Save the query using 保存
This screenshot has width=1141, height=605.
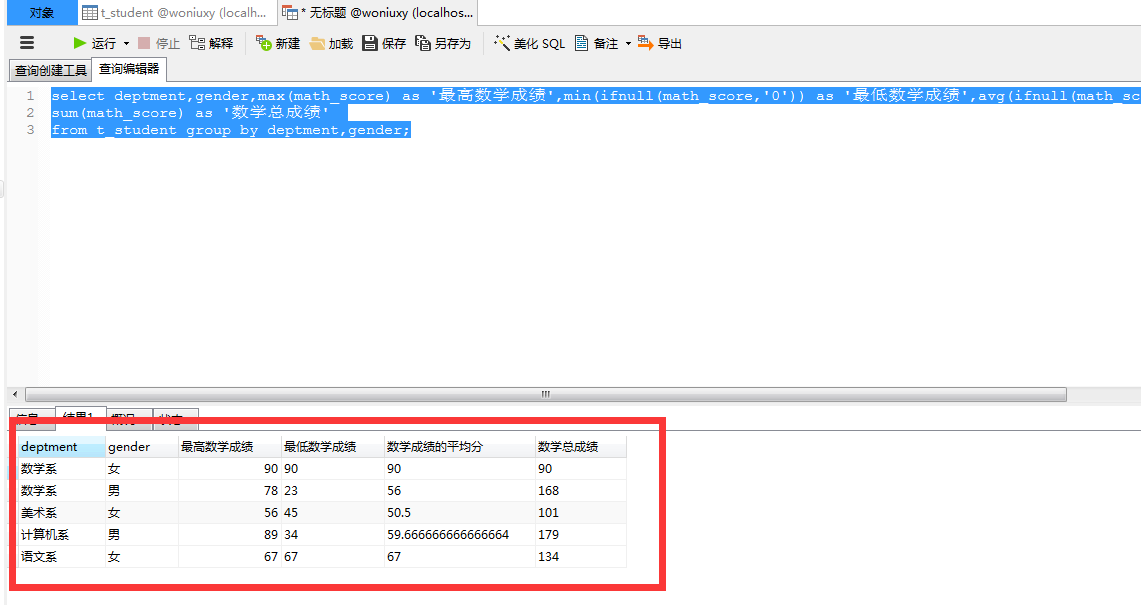(x=384, y=43)
